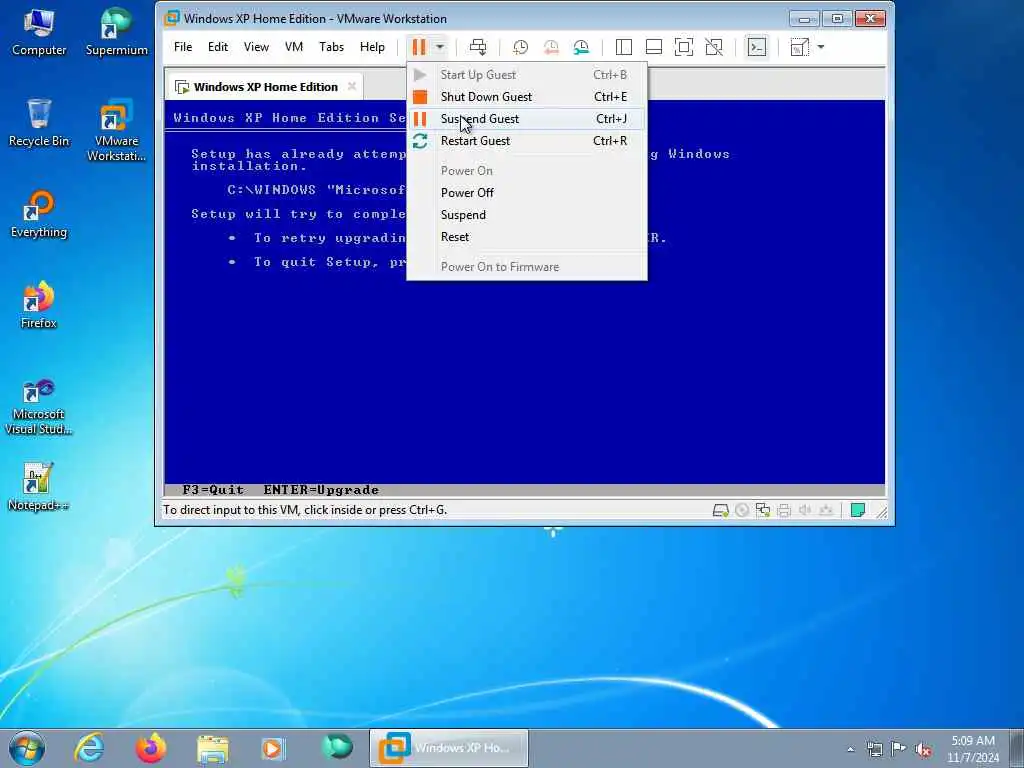1024x768 pixels.
Task: Click the stretch guest display icon
Action: click(800, 47)
